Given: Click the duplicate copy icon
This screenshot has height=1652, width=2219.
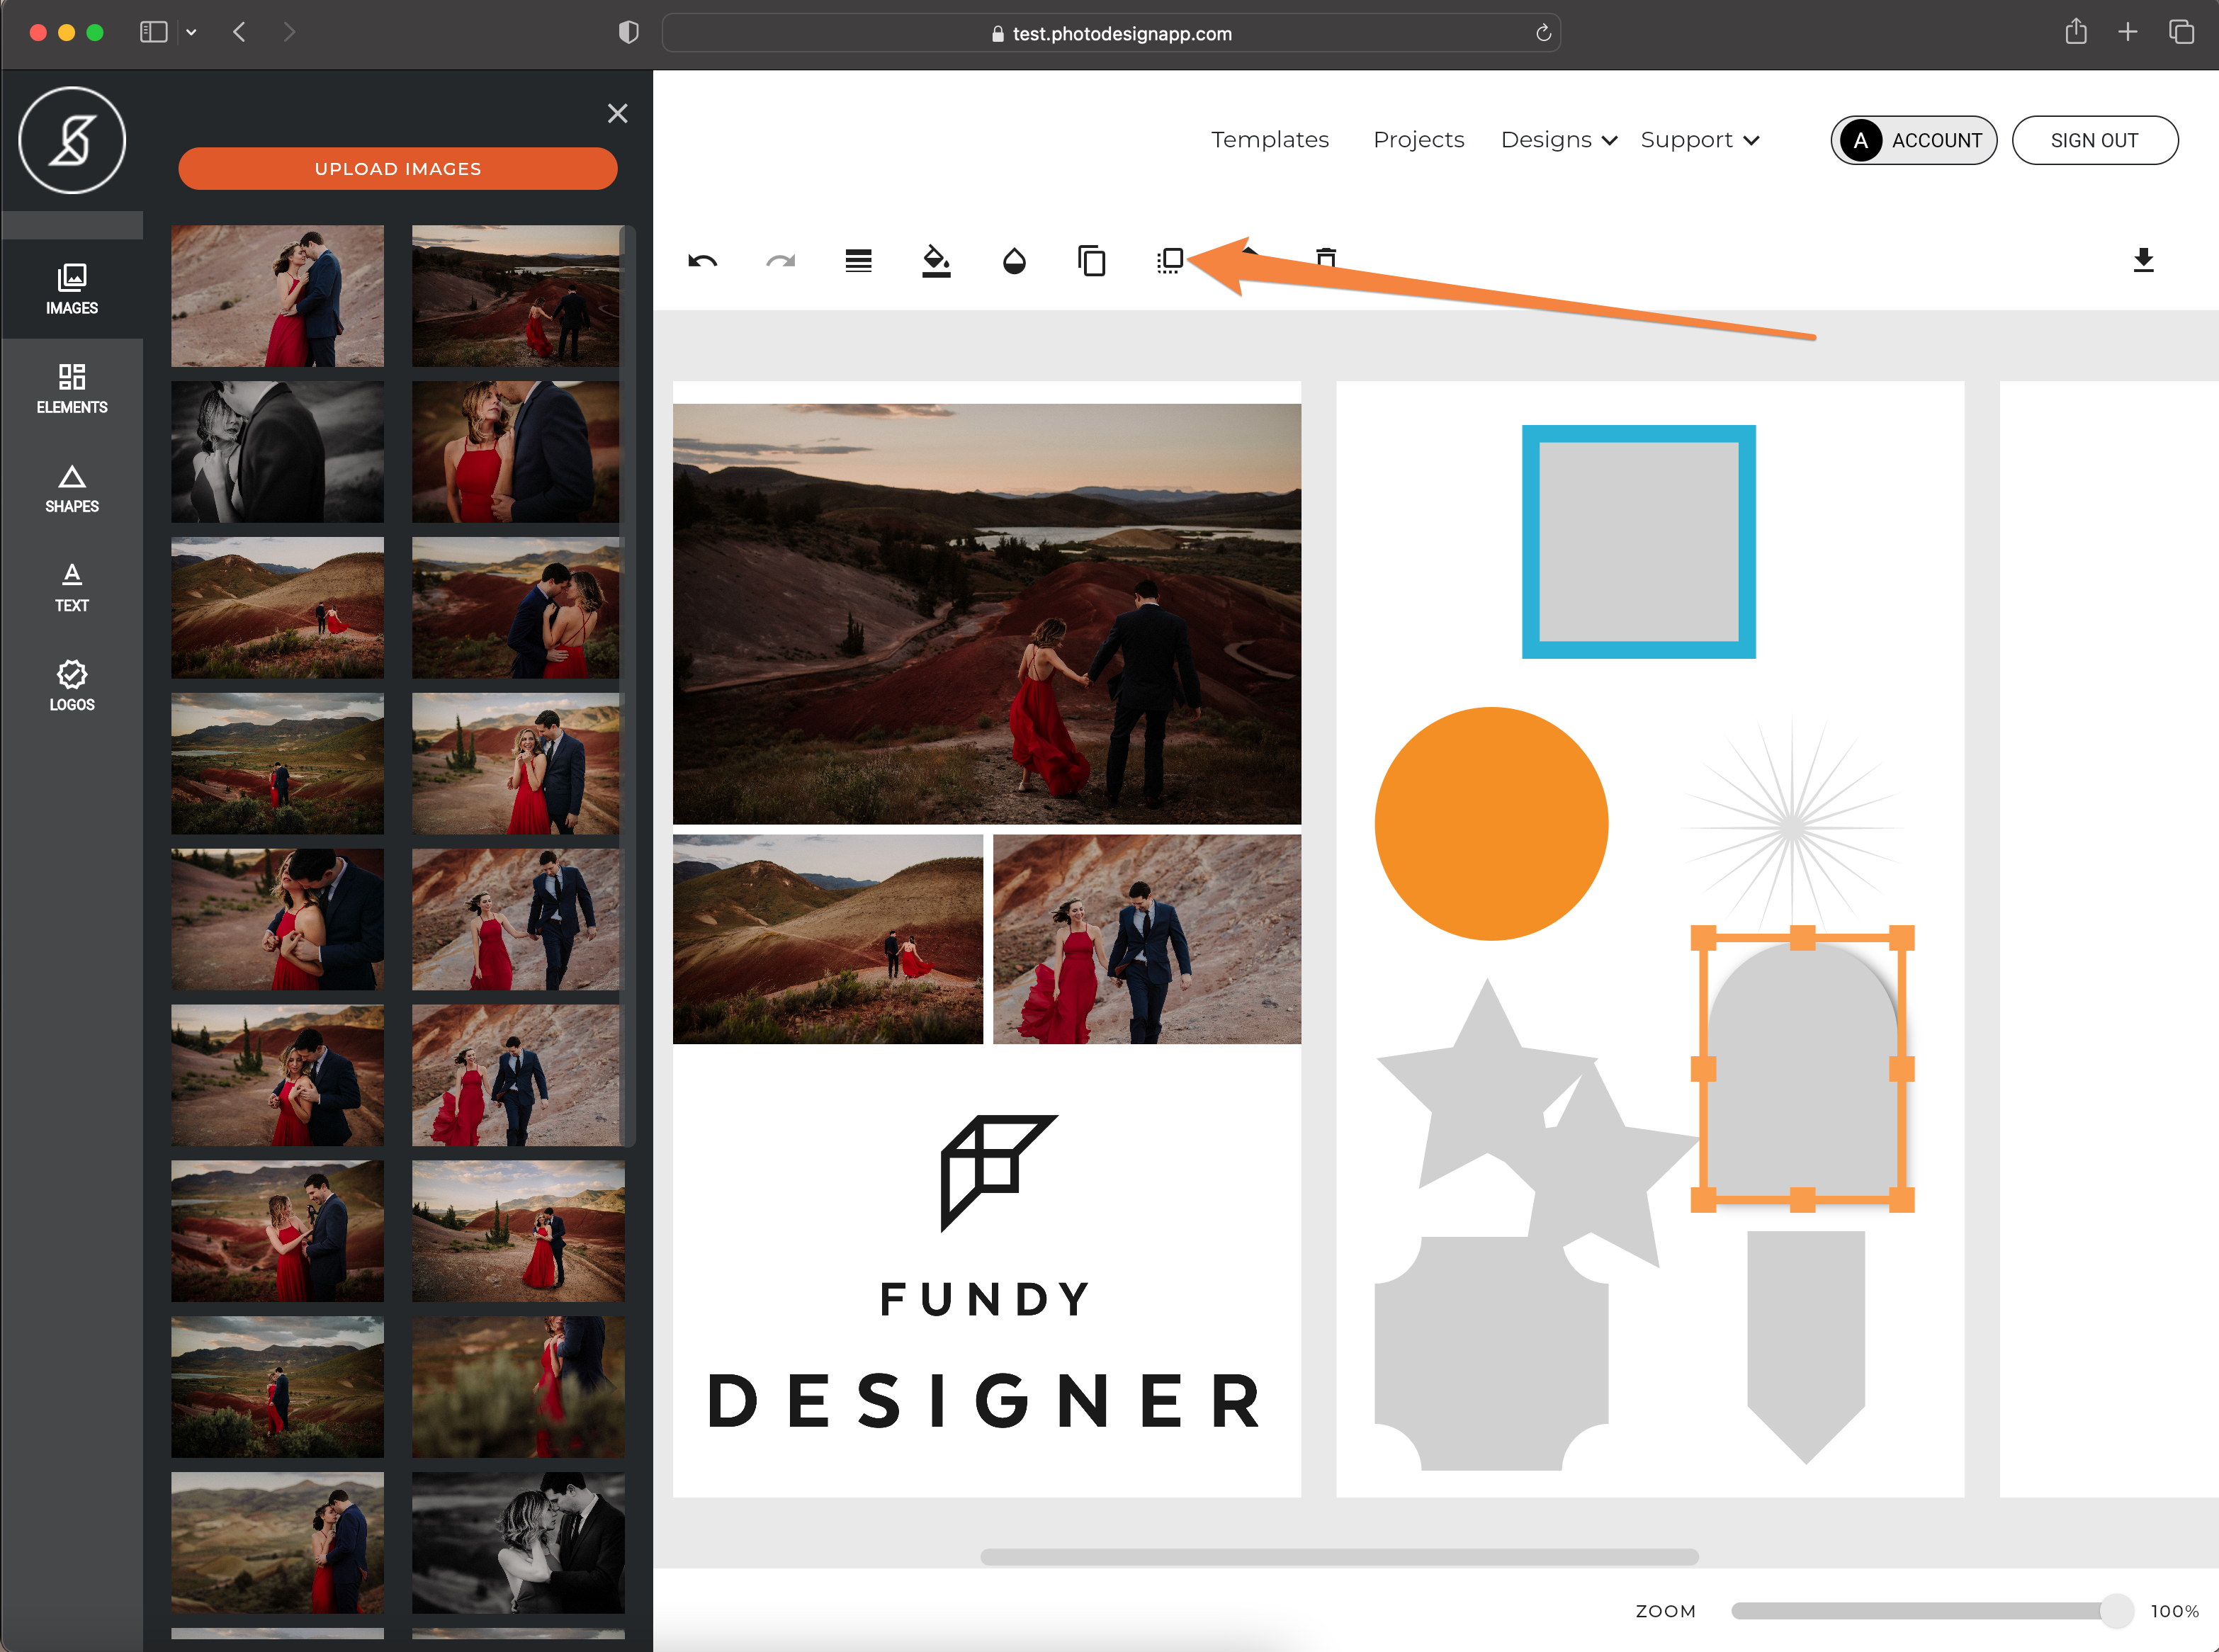Looking at the screenshot, I should tap(1092, 261).
